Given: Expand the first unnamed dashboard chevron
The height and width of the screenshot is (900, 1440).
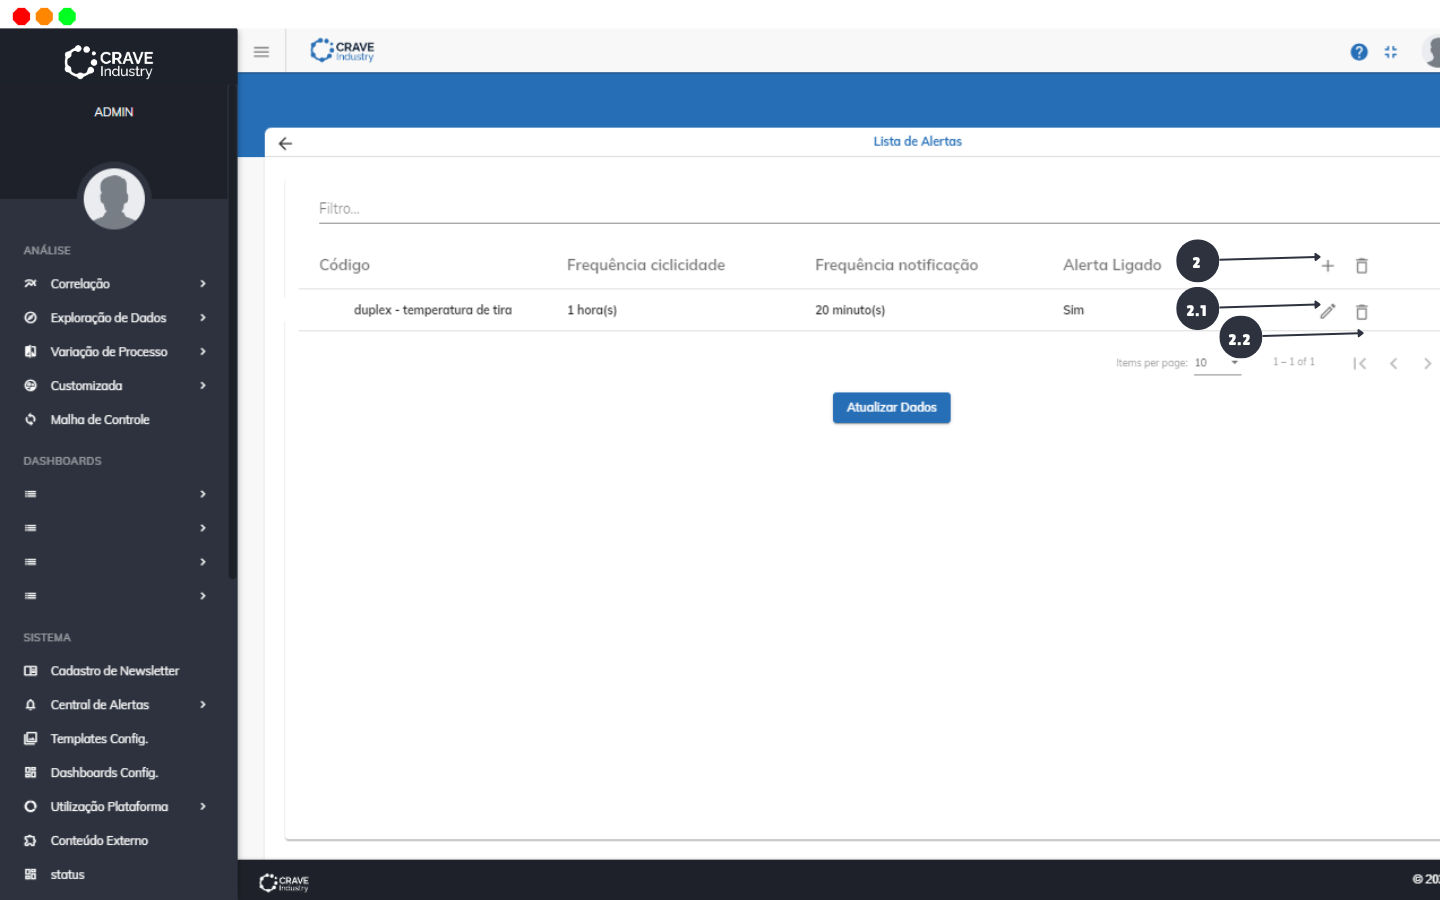Looking at the screenshot, I should tap(203, 494).
